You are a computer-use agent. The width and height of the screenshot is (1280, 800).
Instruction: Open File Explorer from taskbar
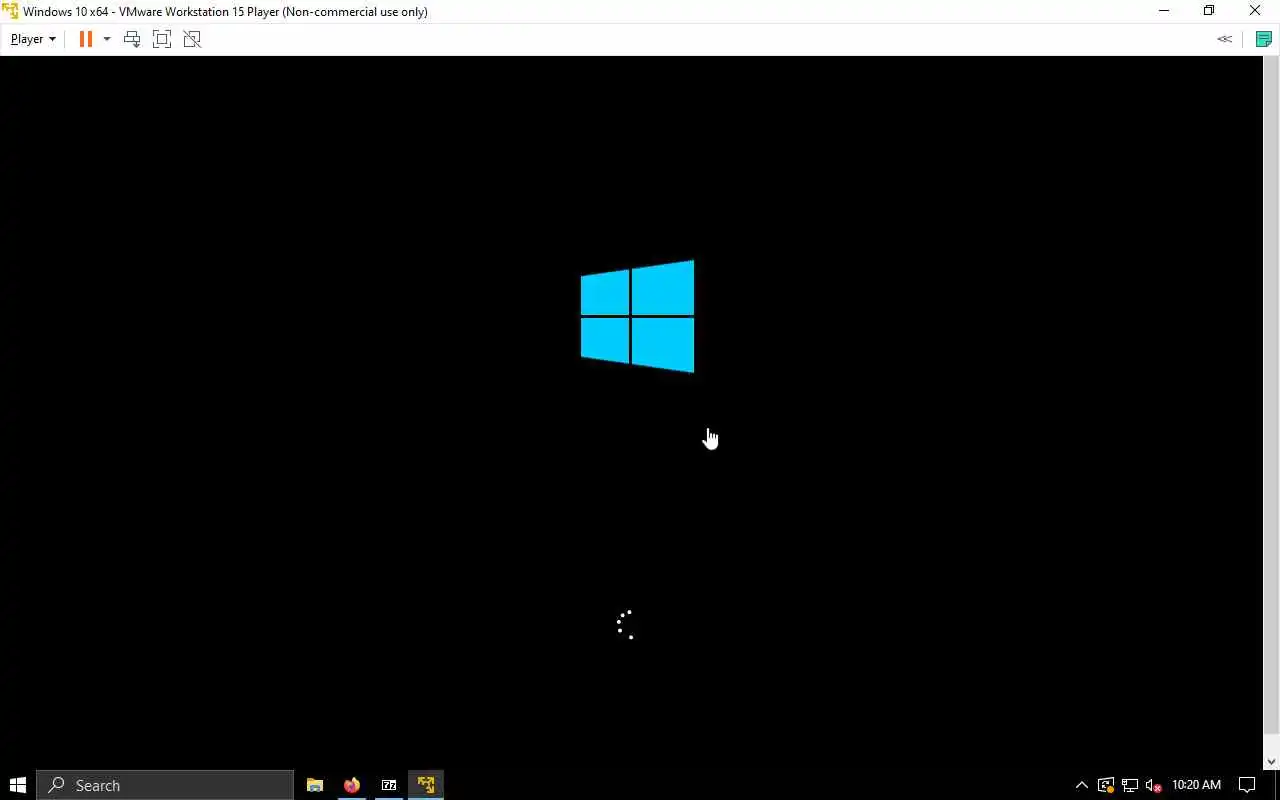(x=315, y=785)
